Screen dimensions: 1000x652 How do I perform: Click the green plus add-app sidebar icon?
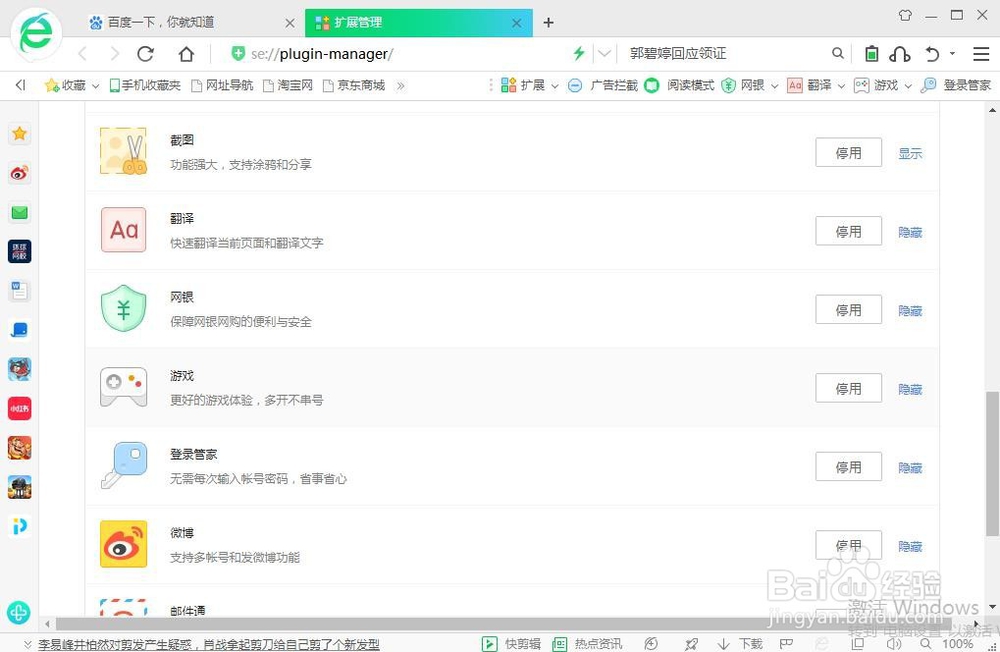[18, 612]
